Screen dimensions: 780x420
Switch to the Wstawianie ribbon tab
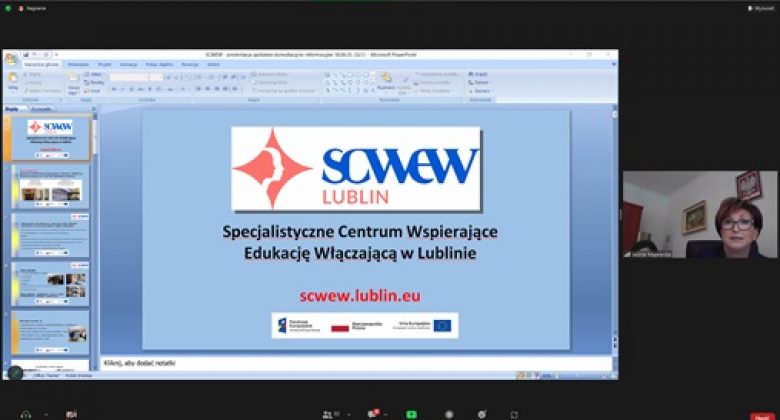pyautogui.click(x=78, y=64)
